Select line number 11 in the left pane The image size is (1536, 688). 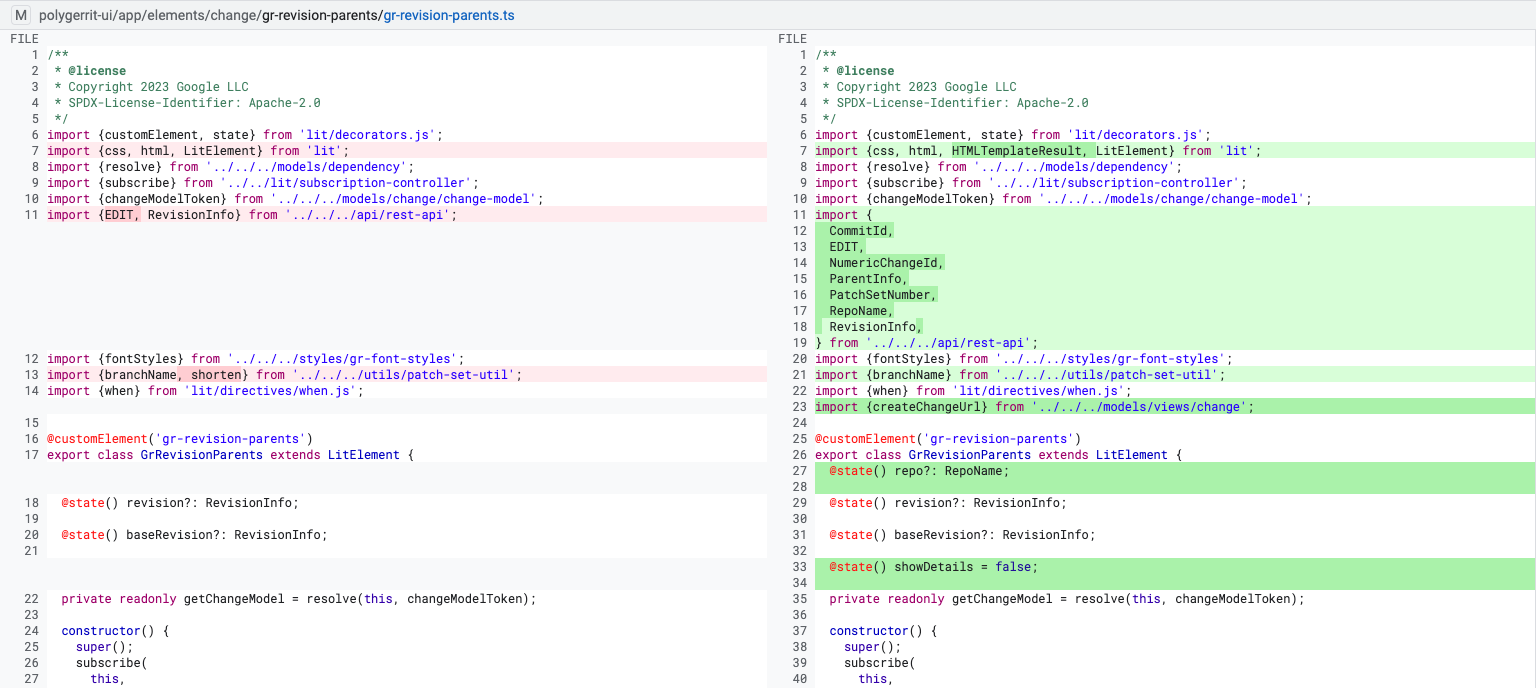[x=30, y=214]
